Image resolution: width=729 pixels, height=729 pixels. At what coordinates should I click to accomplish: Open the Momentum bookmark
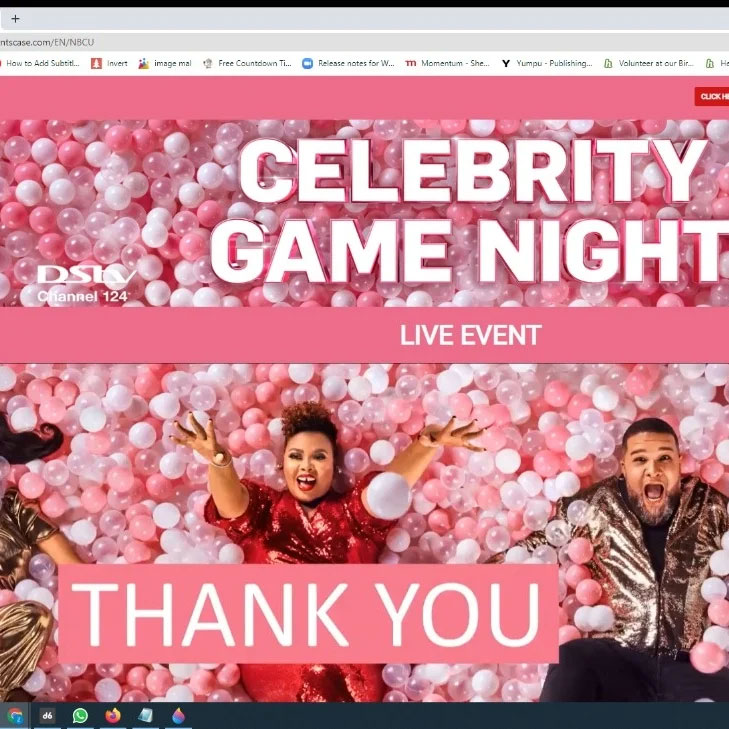point(447,63)
